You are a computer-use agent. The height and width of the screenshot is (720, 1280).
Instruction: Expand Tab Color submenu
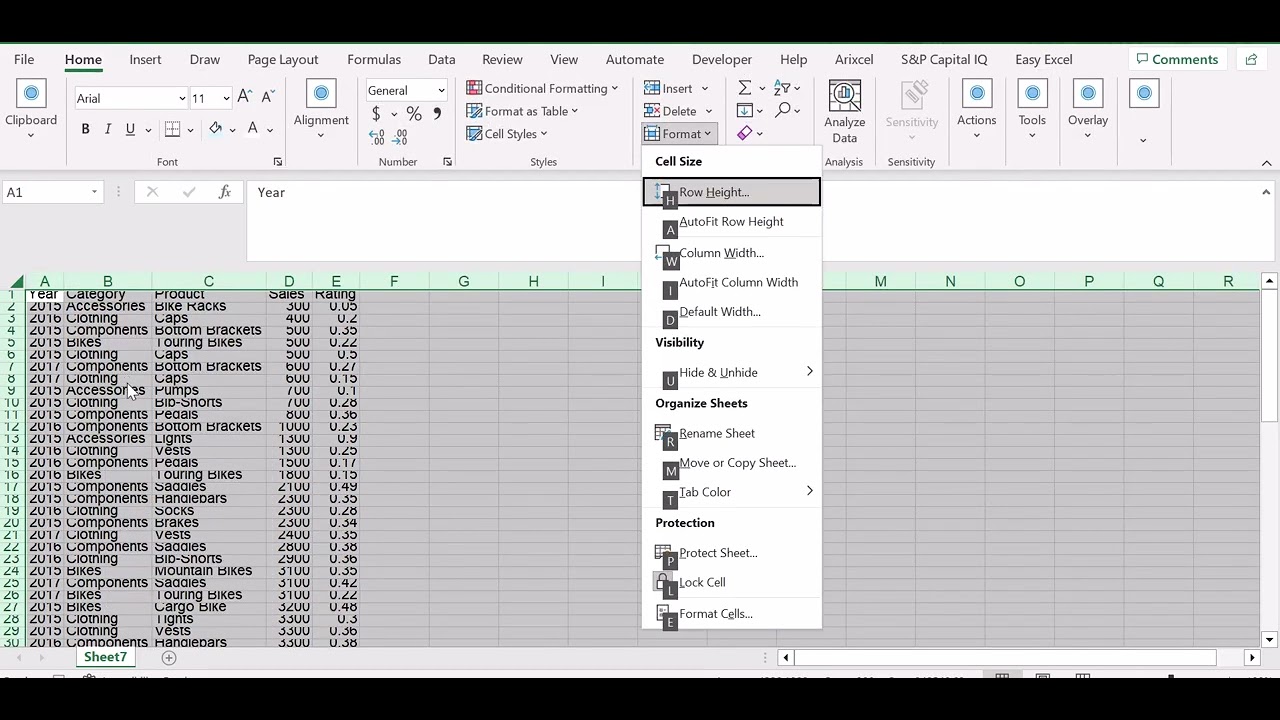pyautogui.click(x=731, y=492)
